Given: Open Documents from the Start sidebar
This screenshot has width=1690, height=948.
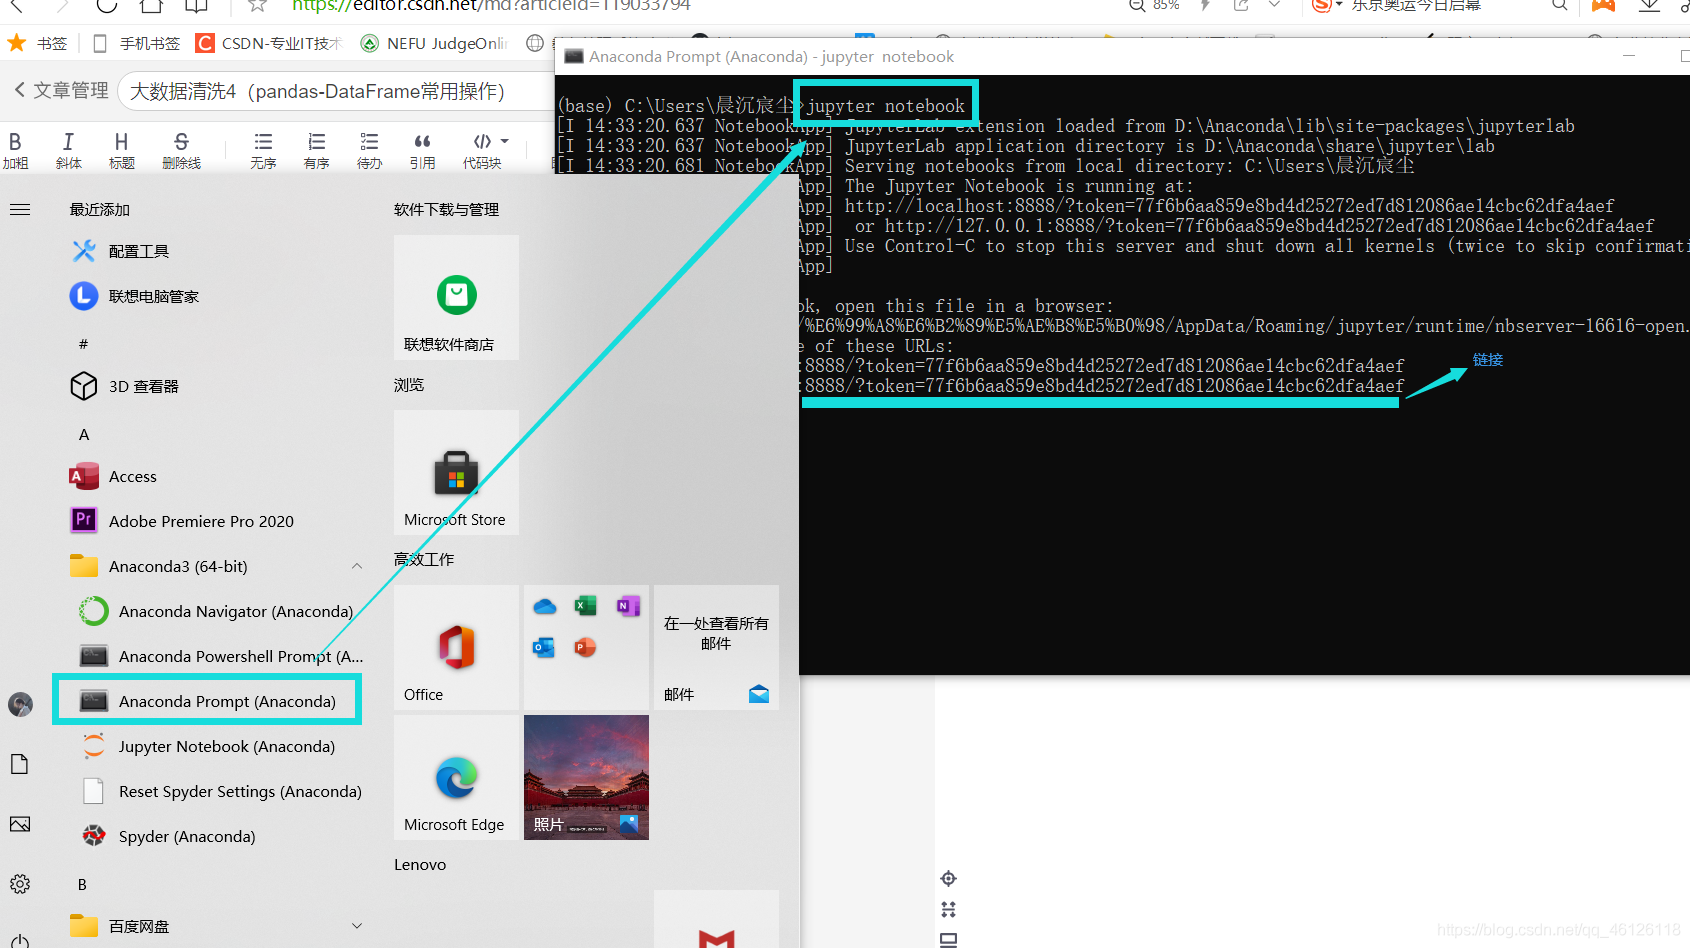Looking at the screenshot, I should point(20,764).
